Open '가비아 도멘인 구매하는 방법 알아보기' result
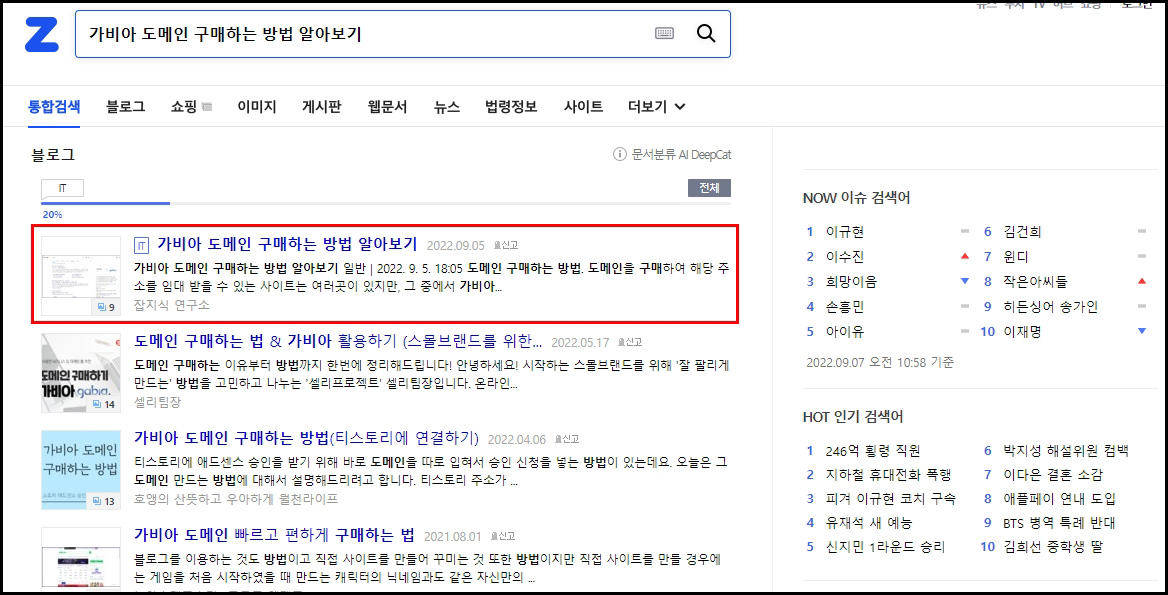The width and height of the screenshot is (1168, 595). (x=287, y=244)
